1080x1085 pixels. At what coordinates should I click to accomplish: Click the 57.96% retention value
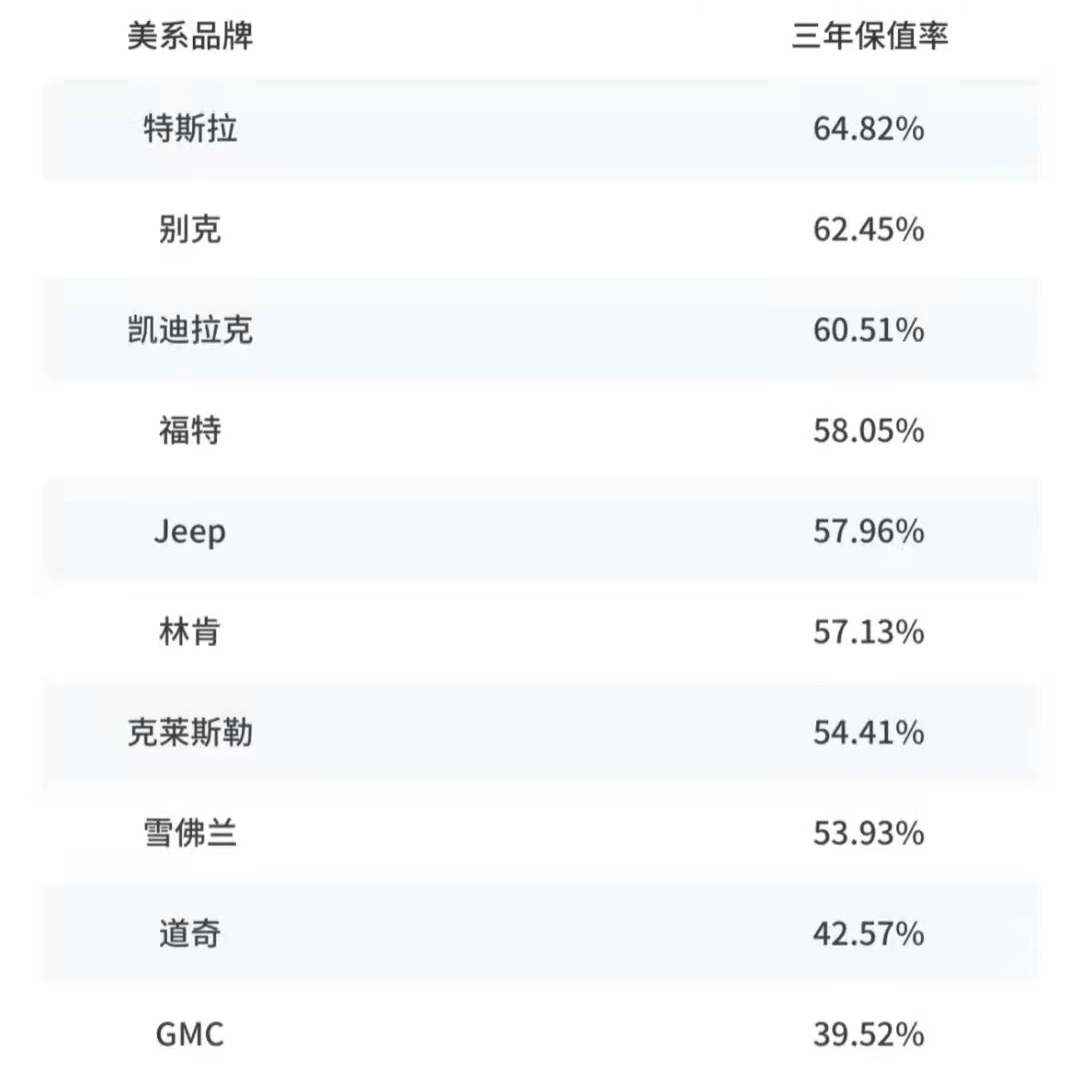868,532
